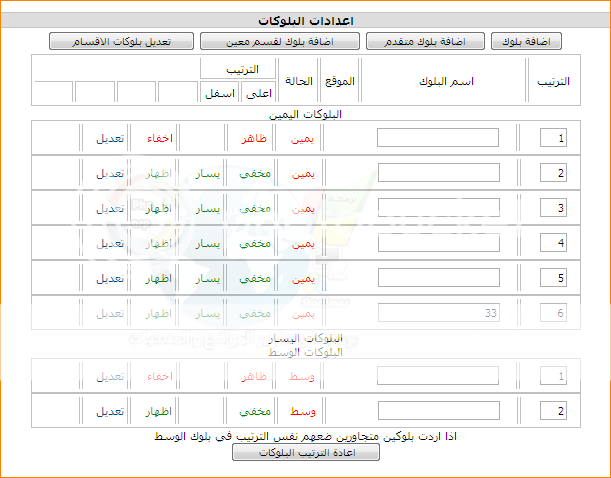The width and height of the screenshot is (611, 478).
Task: Click the اسفل column header
Action: 220,94
